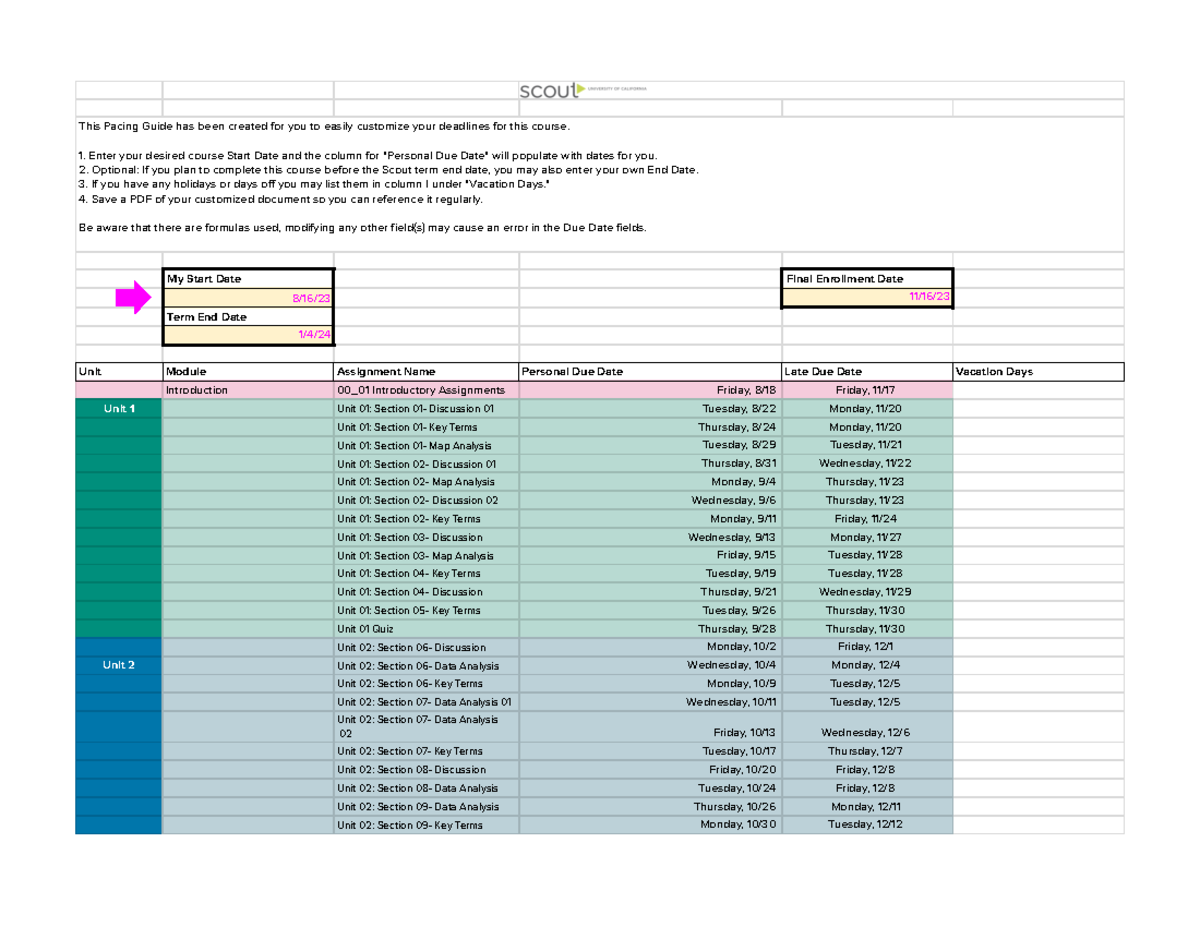Select the Final Enrollment Date value 11/16/23
The height and width of the screenshot is (927, 1200).
click(x=867, y=298)
